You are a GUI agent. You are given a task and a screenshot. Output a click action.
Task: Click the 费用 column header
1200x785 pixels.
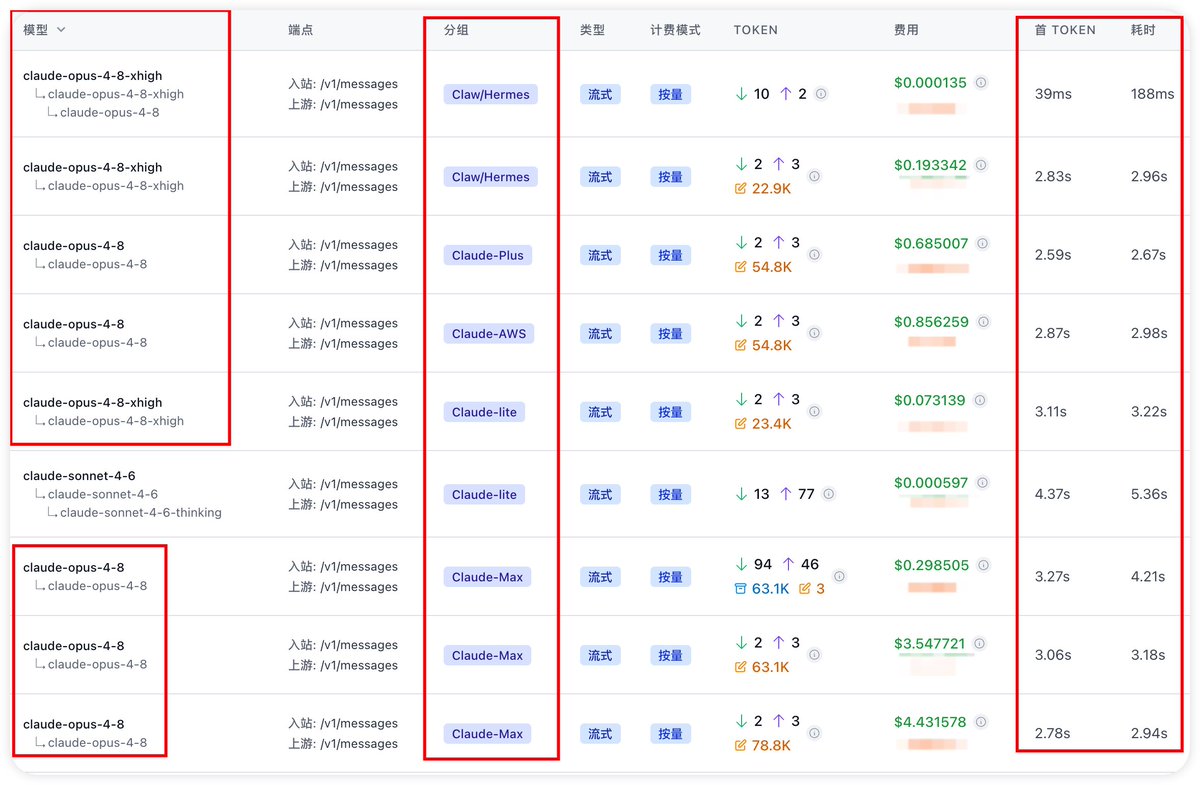click(906, 30)
